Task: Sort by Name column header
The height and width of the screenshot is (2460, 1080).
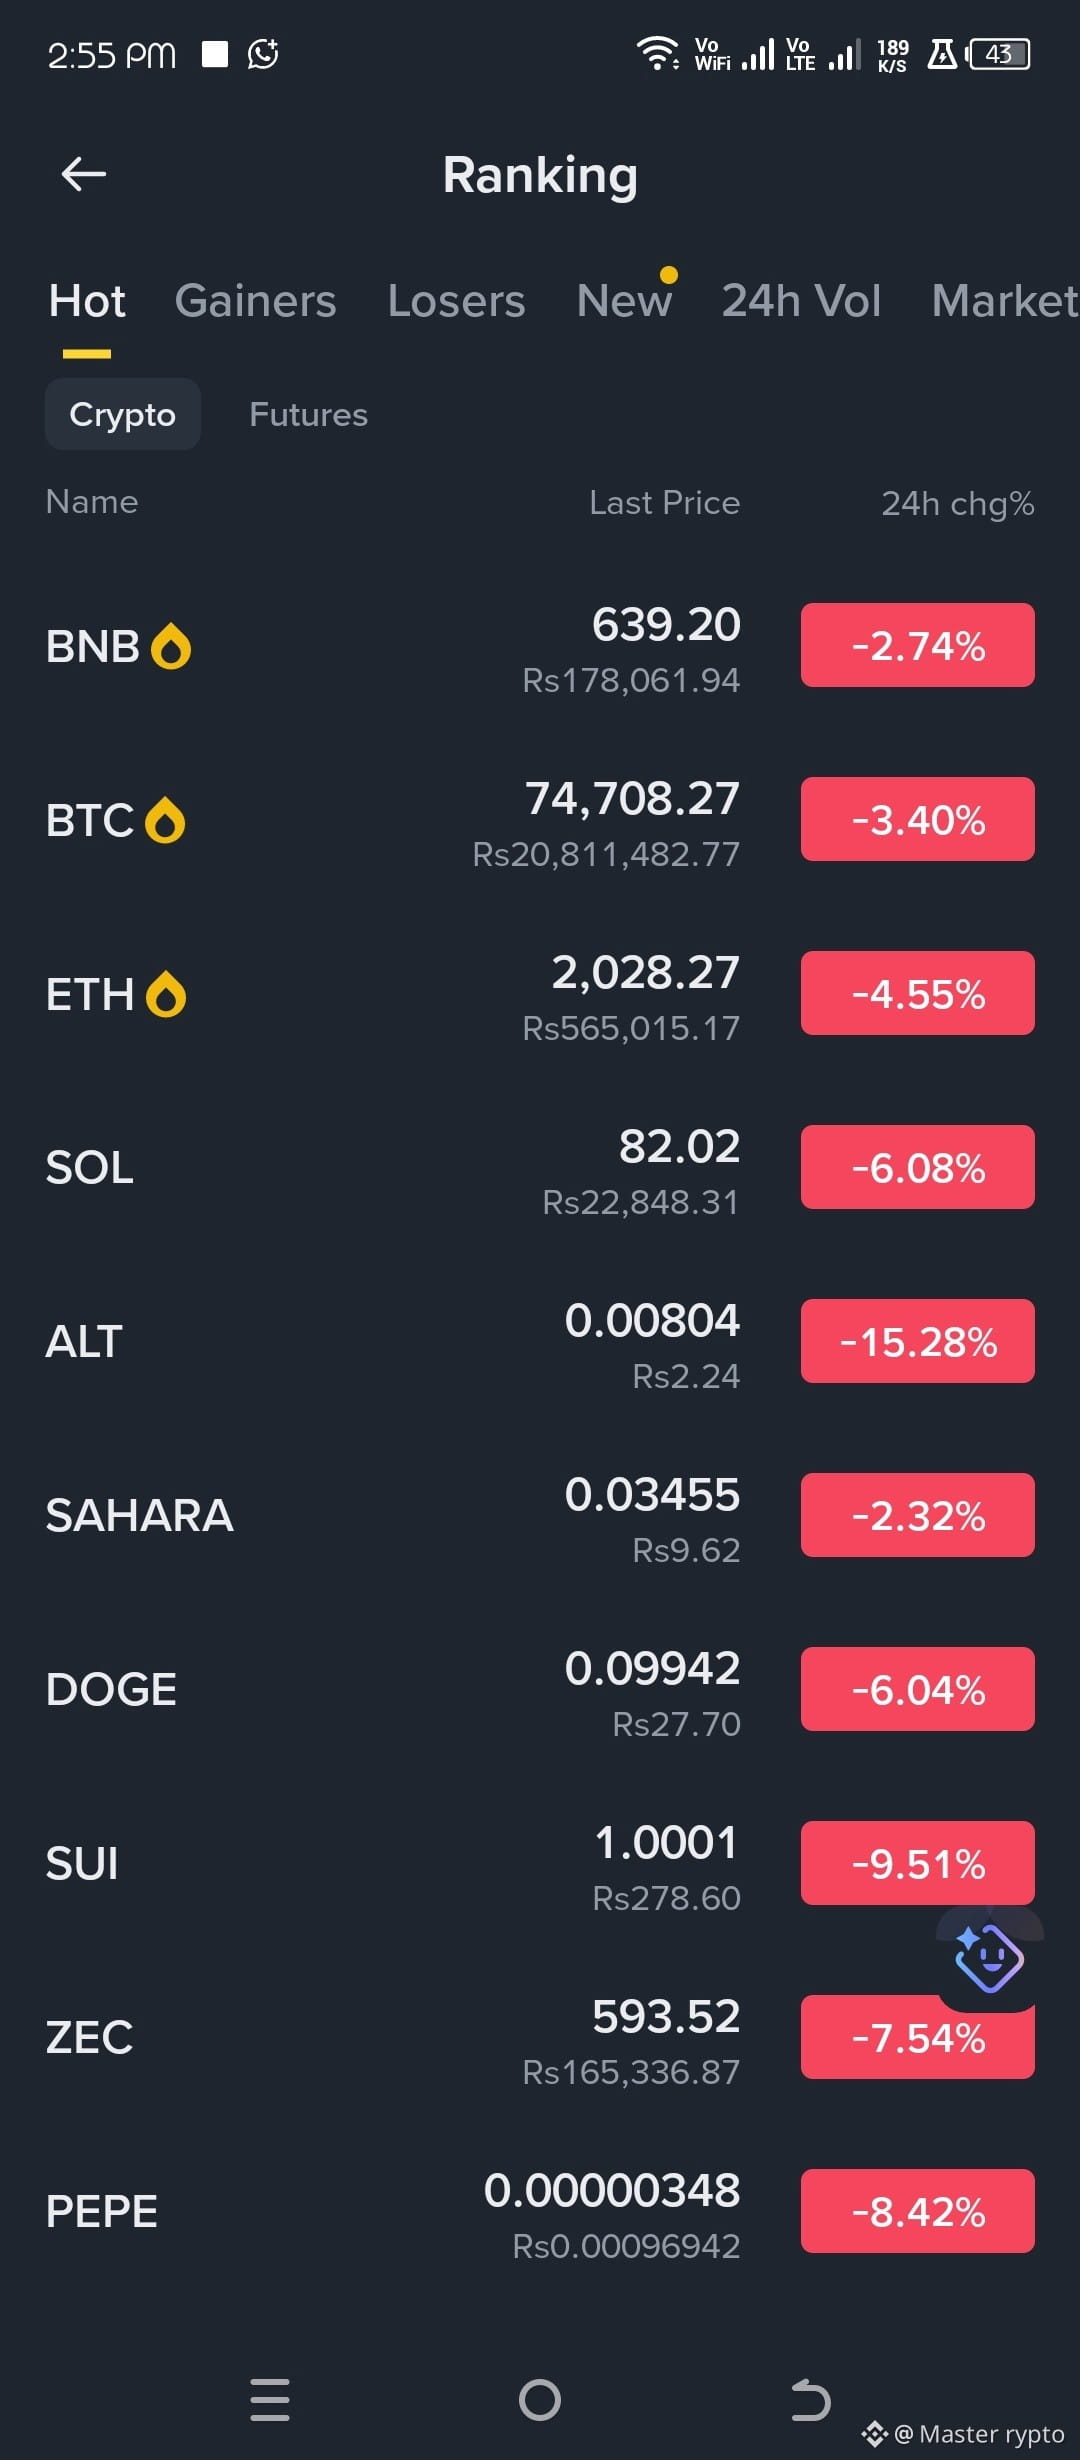Action: pos(92,502)
